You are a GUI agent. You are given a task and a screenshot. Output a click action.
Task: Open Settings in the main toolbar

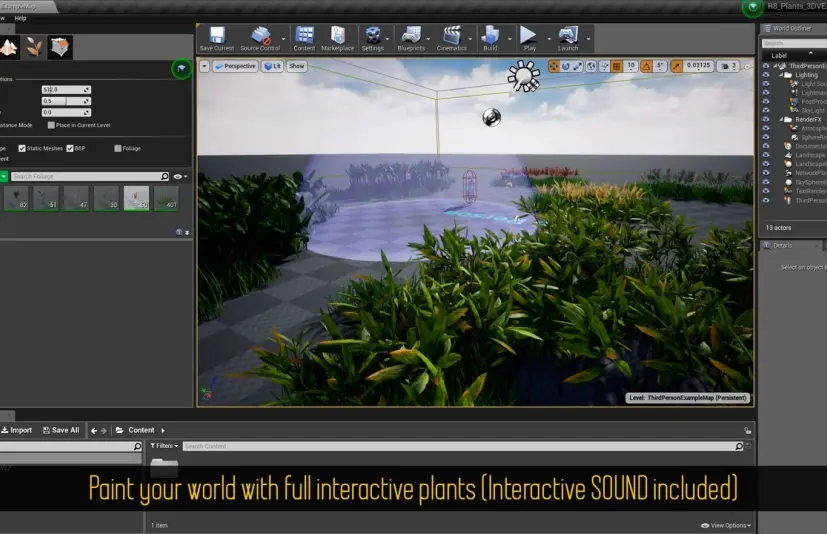tap(372, 39)
